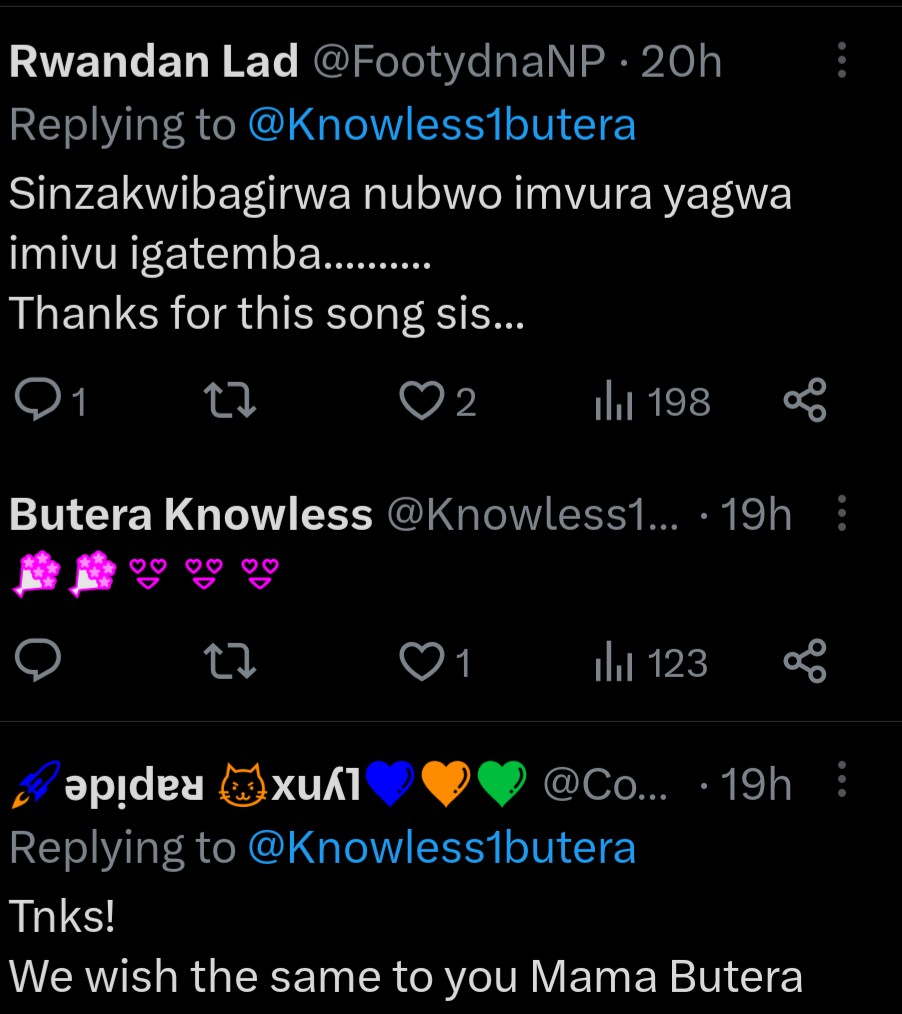
Task: Retweet Rwandan Lad's tweet
Action: click(230, 401)
